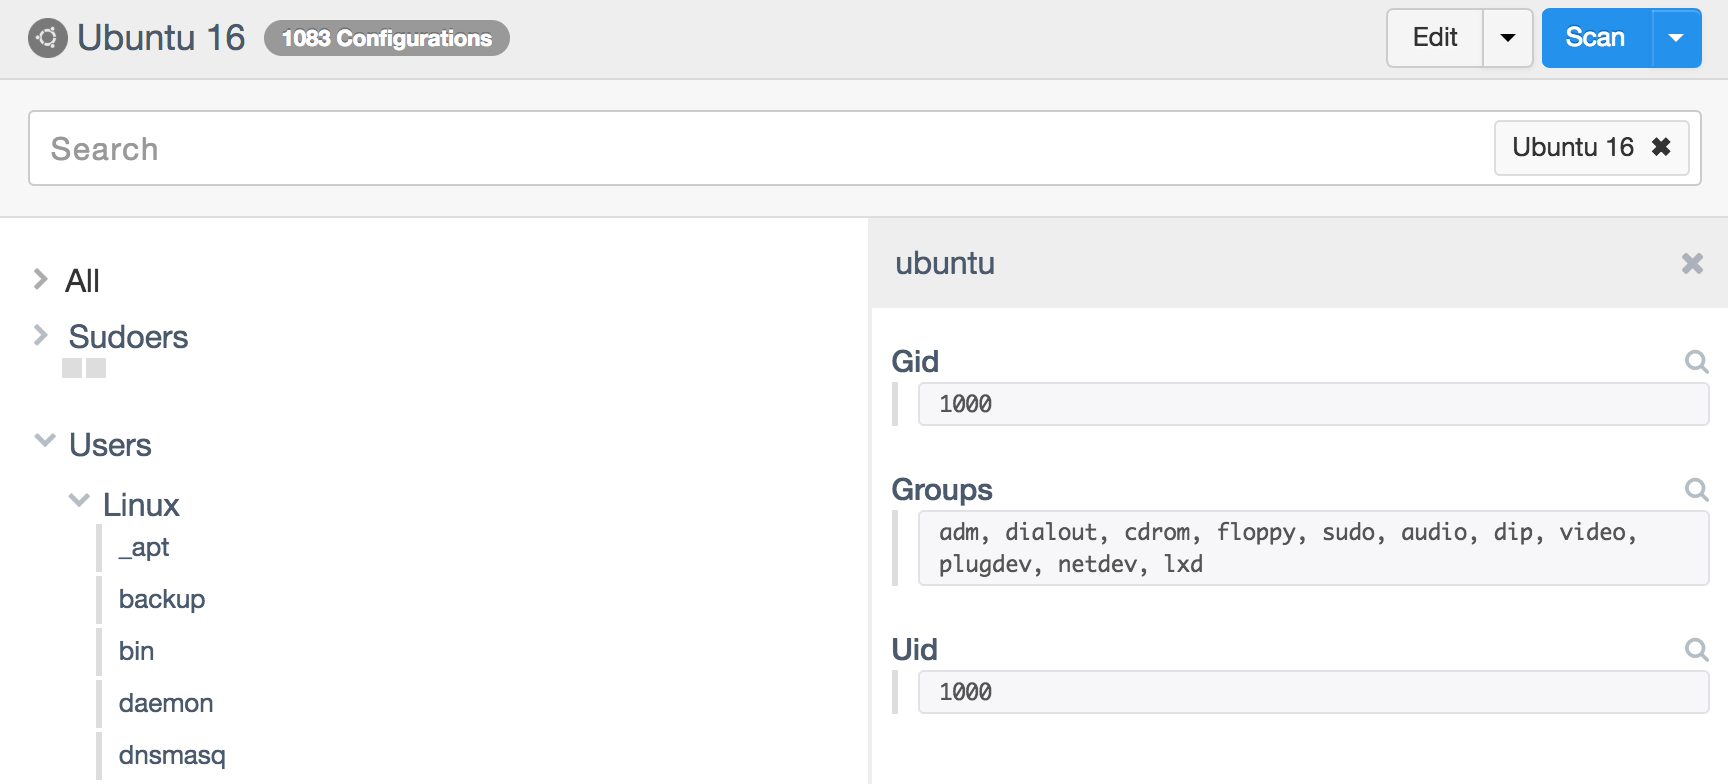This screenshot has width=1728, height=784.
Task: Click the Gid heading label
Action: click(915, 361)
